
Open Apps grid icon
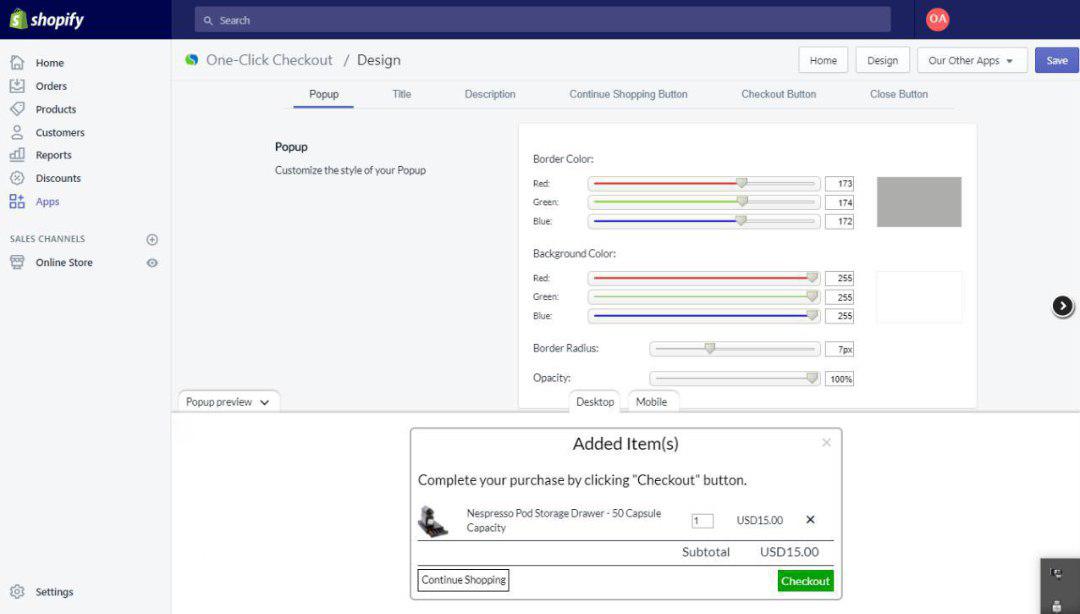17,201
